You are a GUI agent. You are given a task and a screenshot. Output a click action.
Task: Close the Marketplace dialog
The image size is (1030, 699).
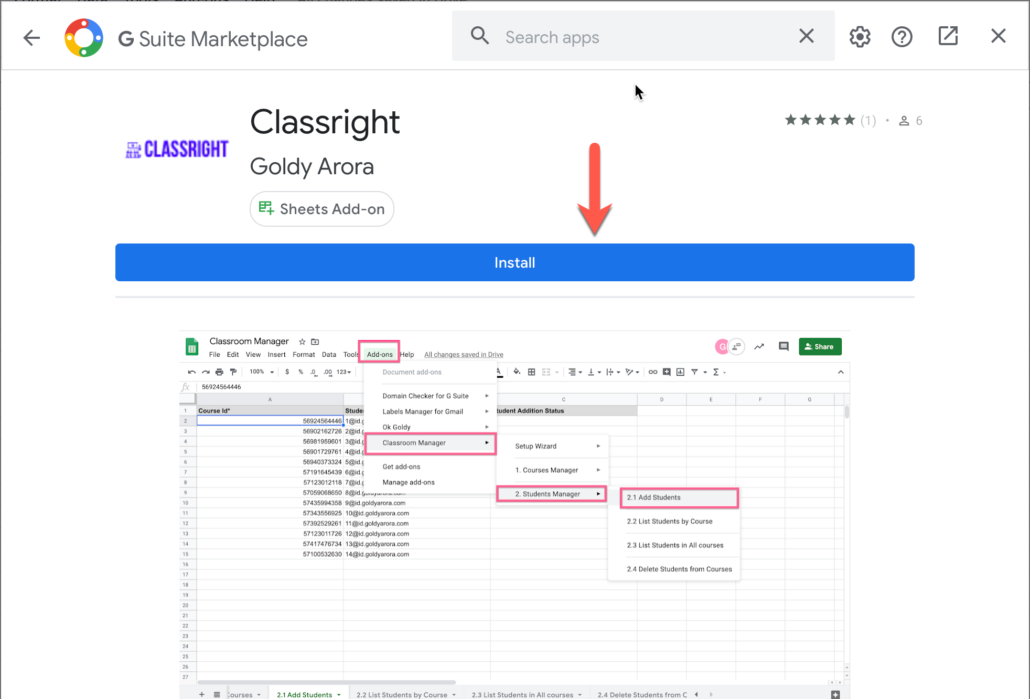pyautogui.click(x=998, y=36)
